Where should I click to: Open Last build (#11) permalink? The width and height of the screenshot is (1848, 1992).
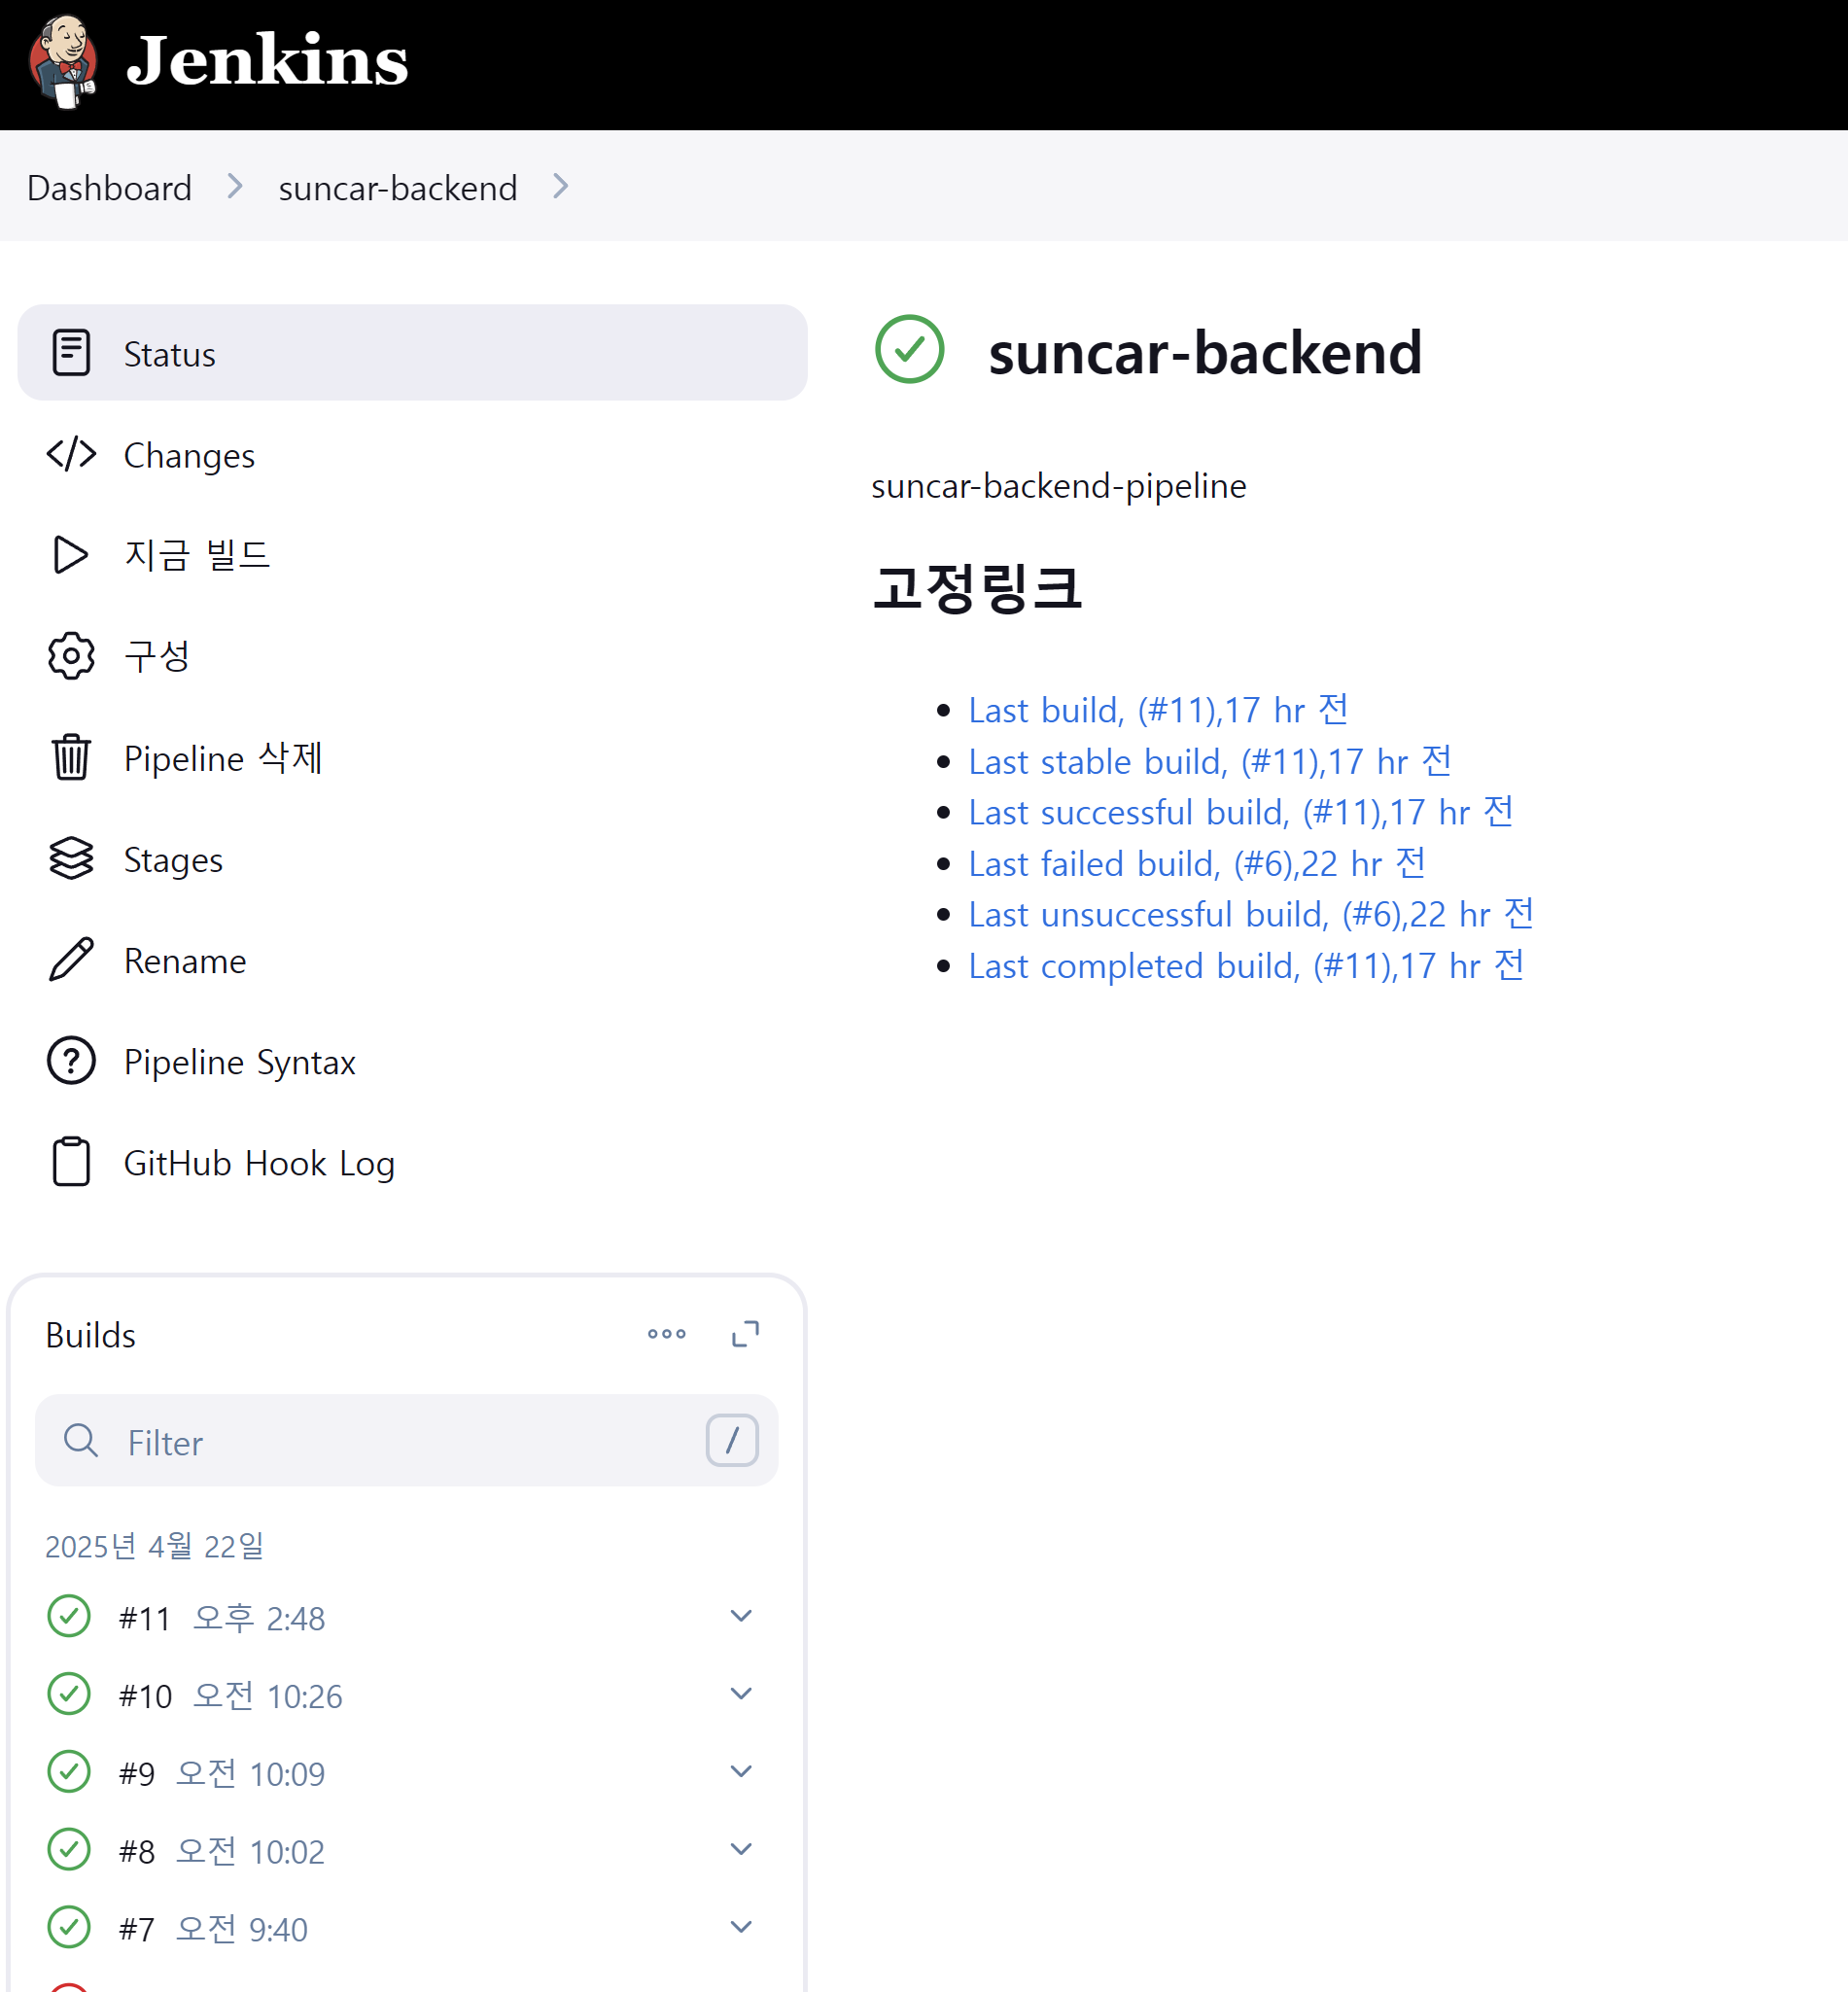1158,710
